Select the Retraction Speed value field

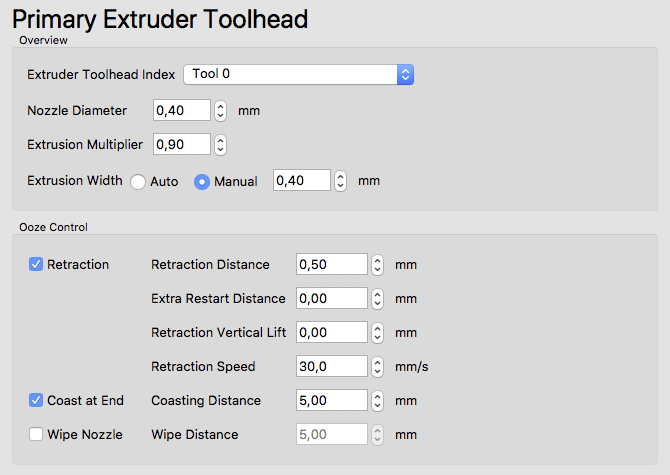[332, 367]
